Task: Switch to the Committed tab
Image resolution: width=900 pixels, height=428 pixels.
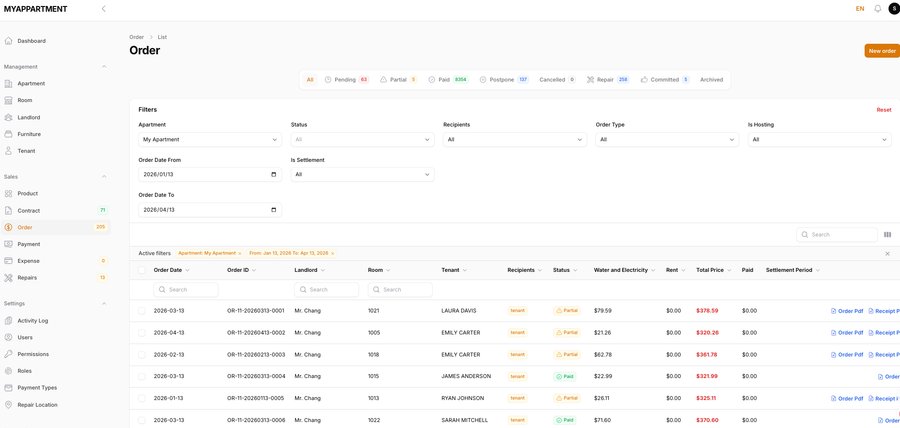Action: [x=665, y=80]
